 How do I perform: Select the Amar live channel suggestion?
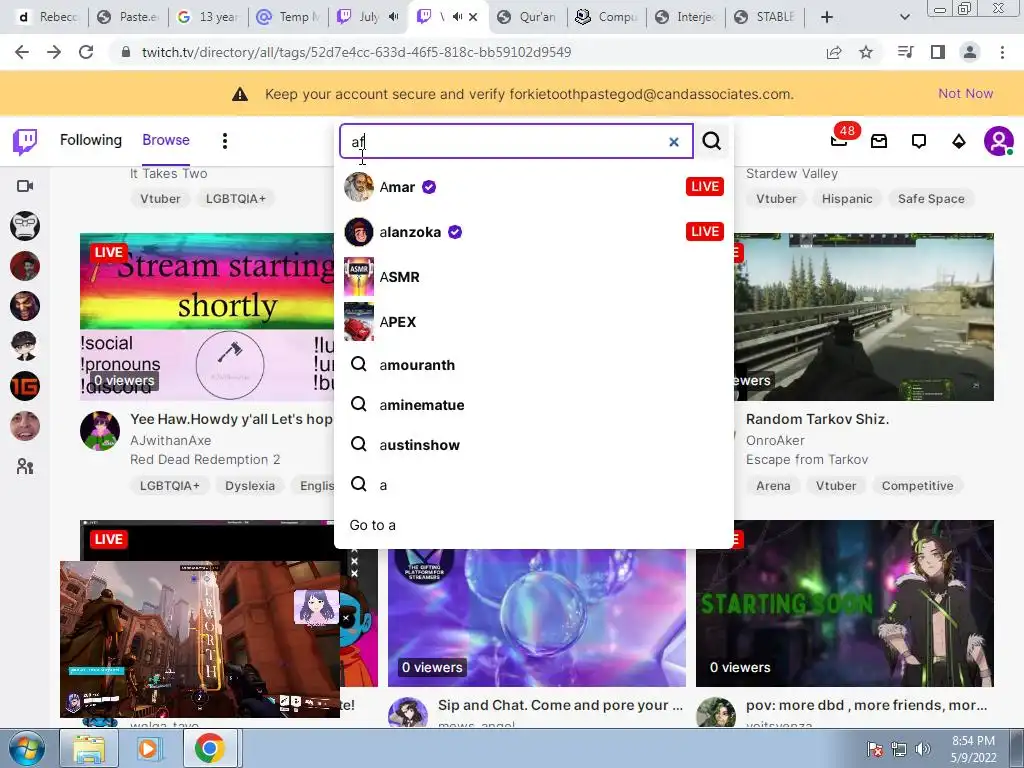(x=534, y=187)
